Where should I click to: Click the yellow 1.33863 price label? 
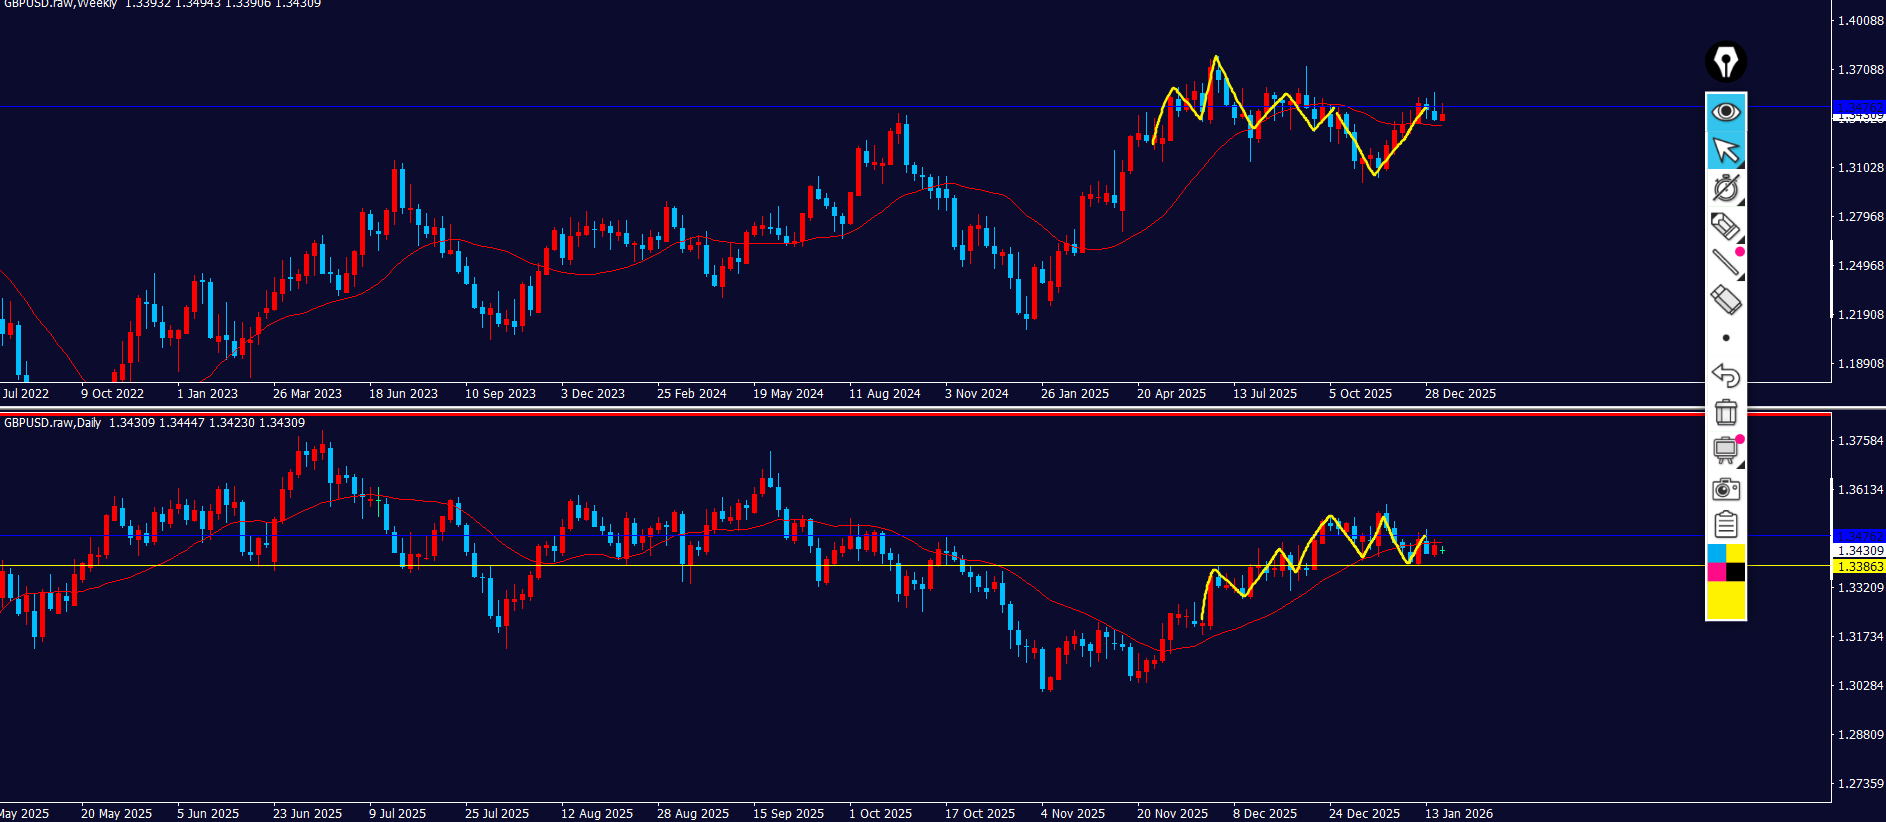pyautogui.click(x=1859, y=567)
